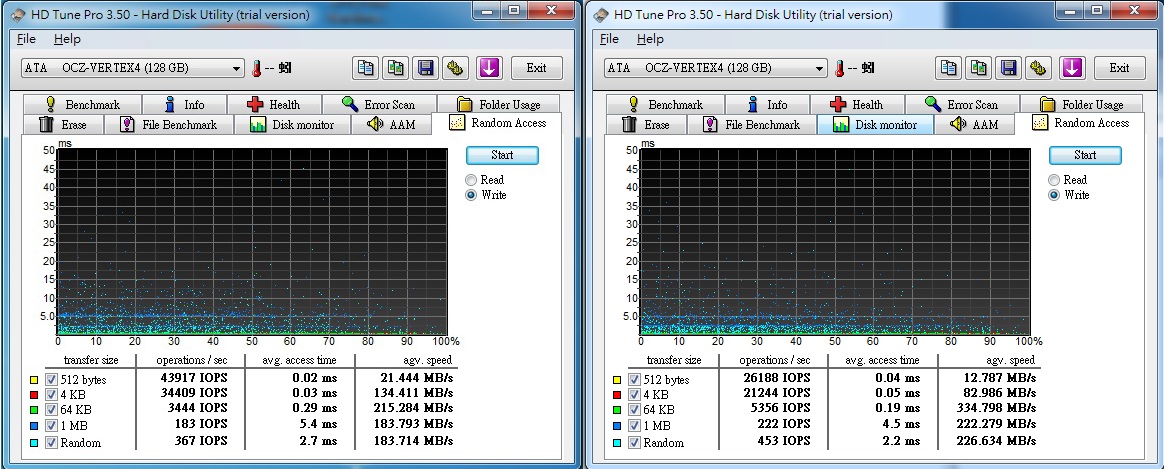1164x469 pixels.
Task: Toggle Random checkbox in left window
Action: (x=50, y=442)
